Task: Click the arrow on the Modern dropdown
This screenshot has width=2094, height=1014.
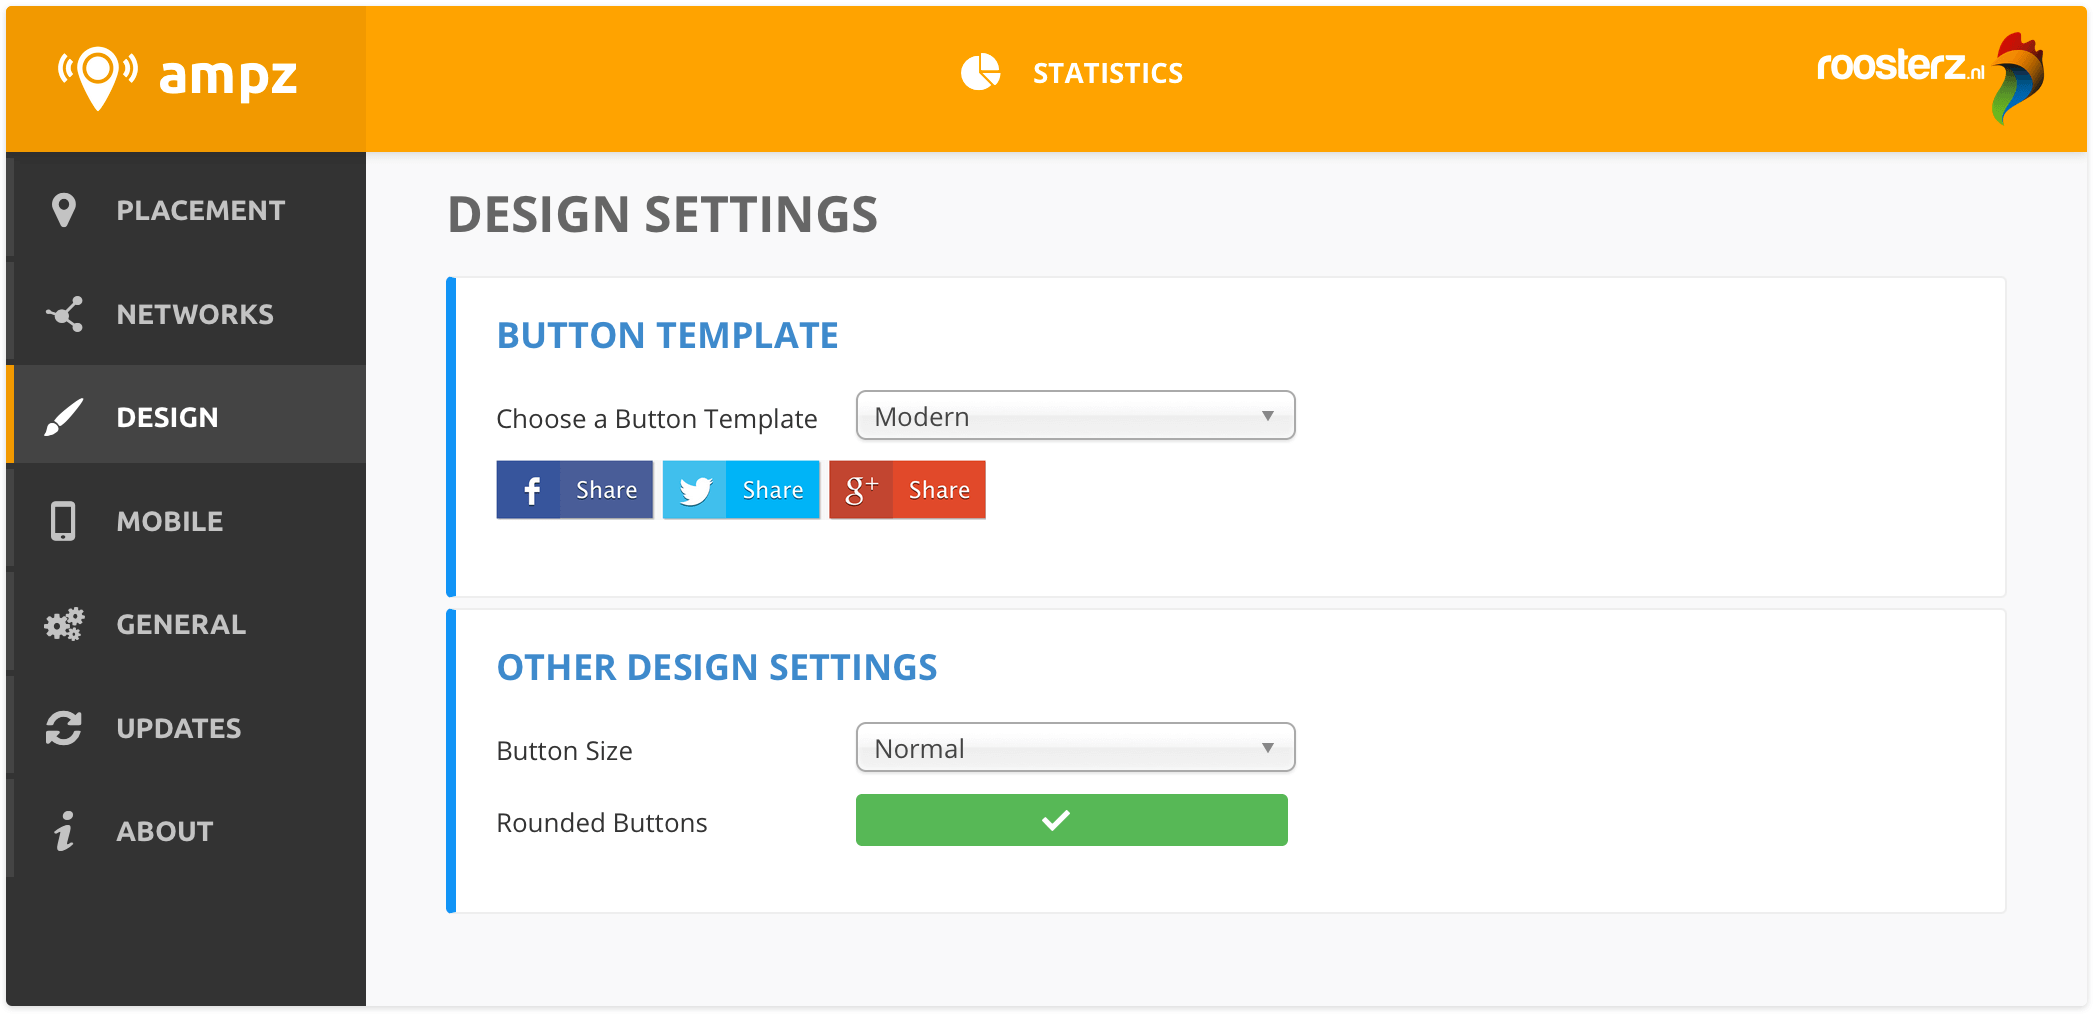Action: coord(1267,416)
